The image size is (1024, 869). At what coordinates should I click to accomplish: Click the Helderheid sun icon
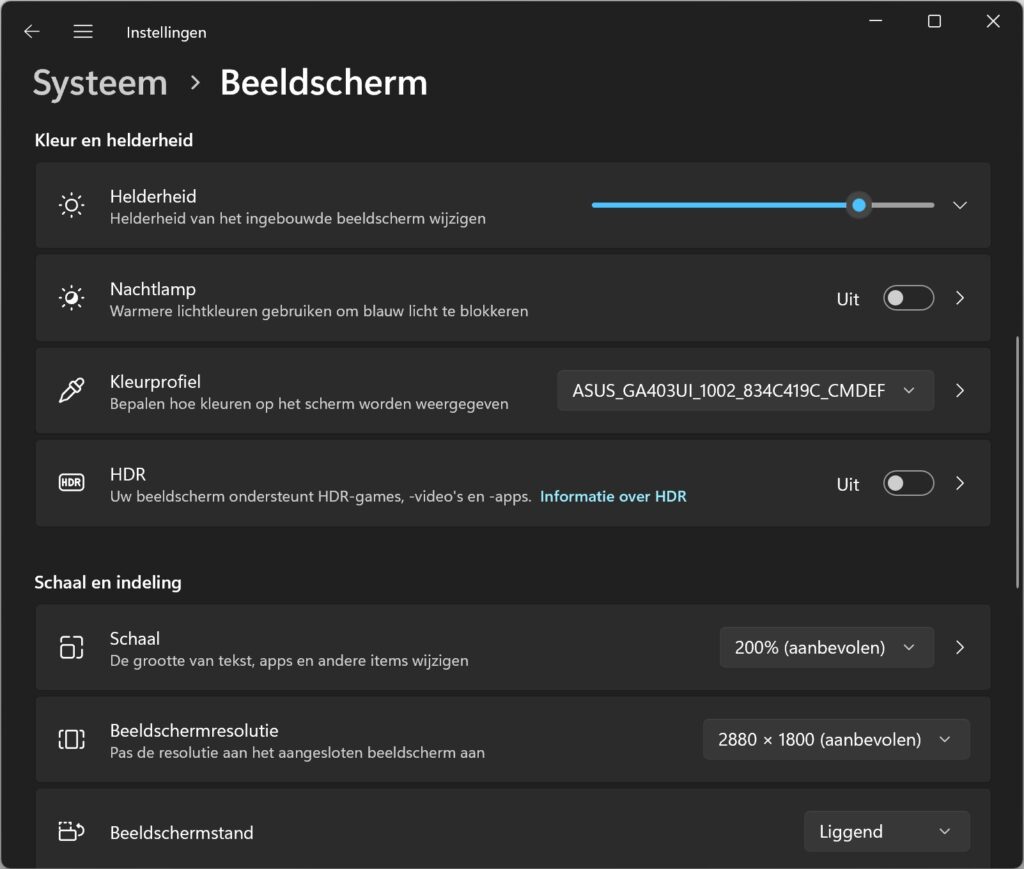(x=70, y=205)
